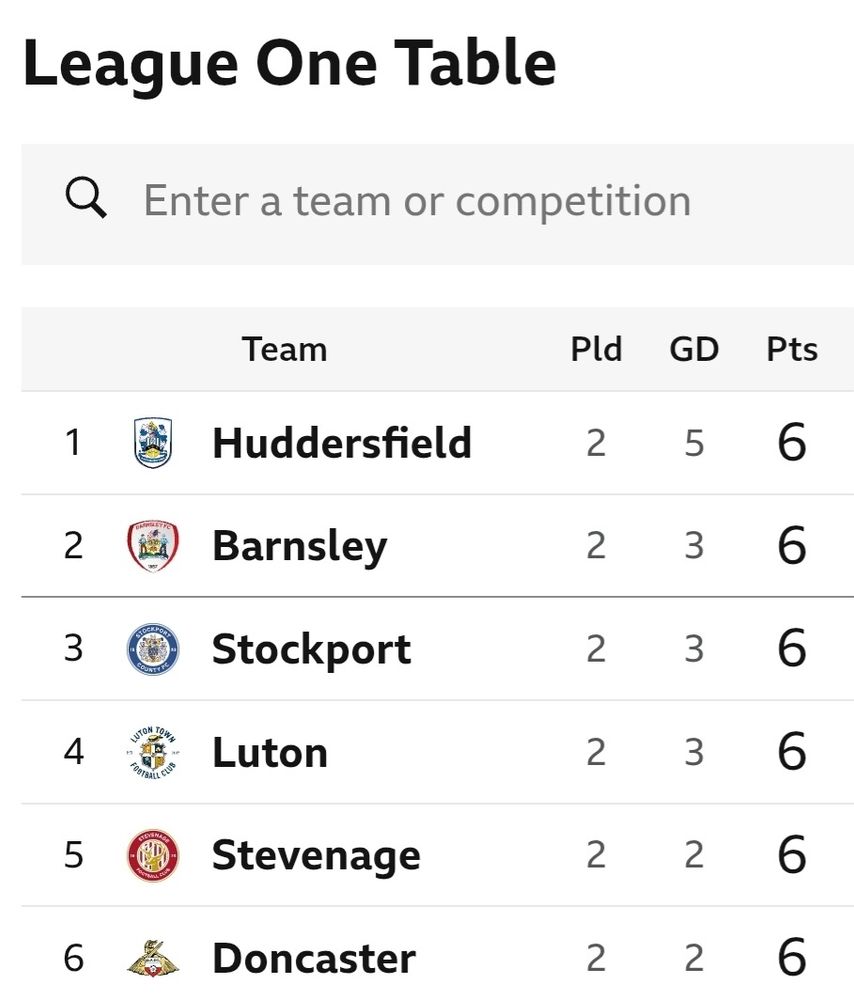The image size is (854, 1000).
Task: Select the Stockport County crest
Action: click(153, 649)
